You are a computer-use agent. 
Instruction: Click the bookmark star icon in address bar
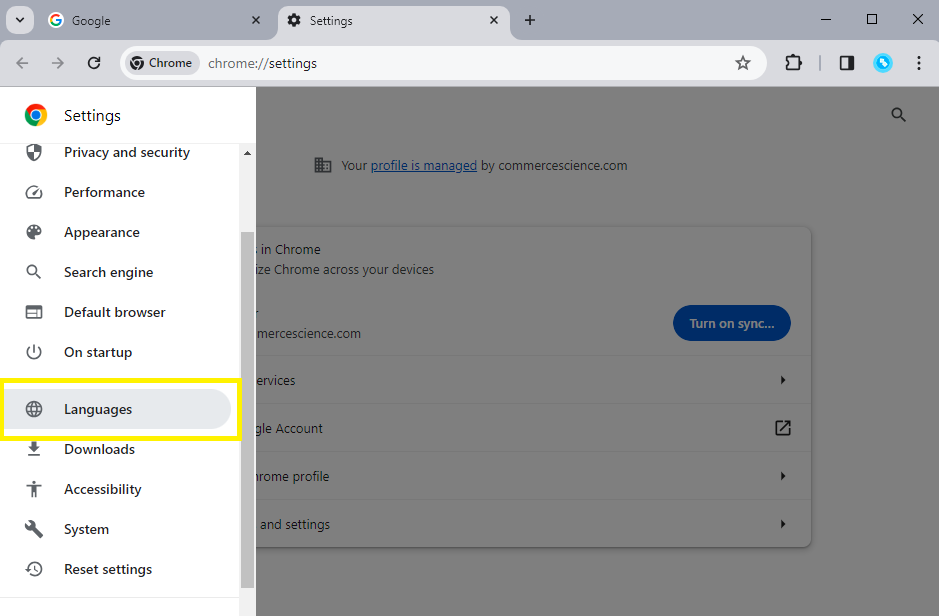pos(742,63)
